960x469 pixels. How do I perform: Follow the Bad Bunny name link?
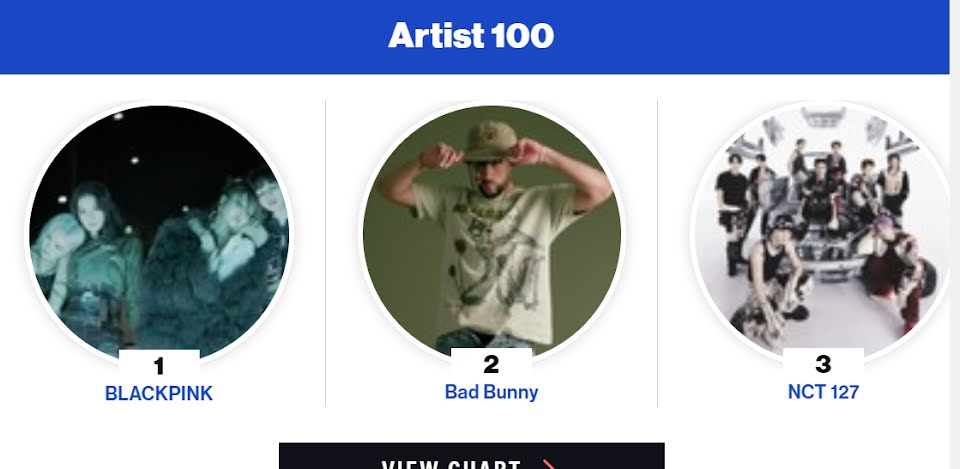click(x=492, y=392)
